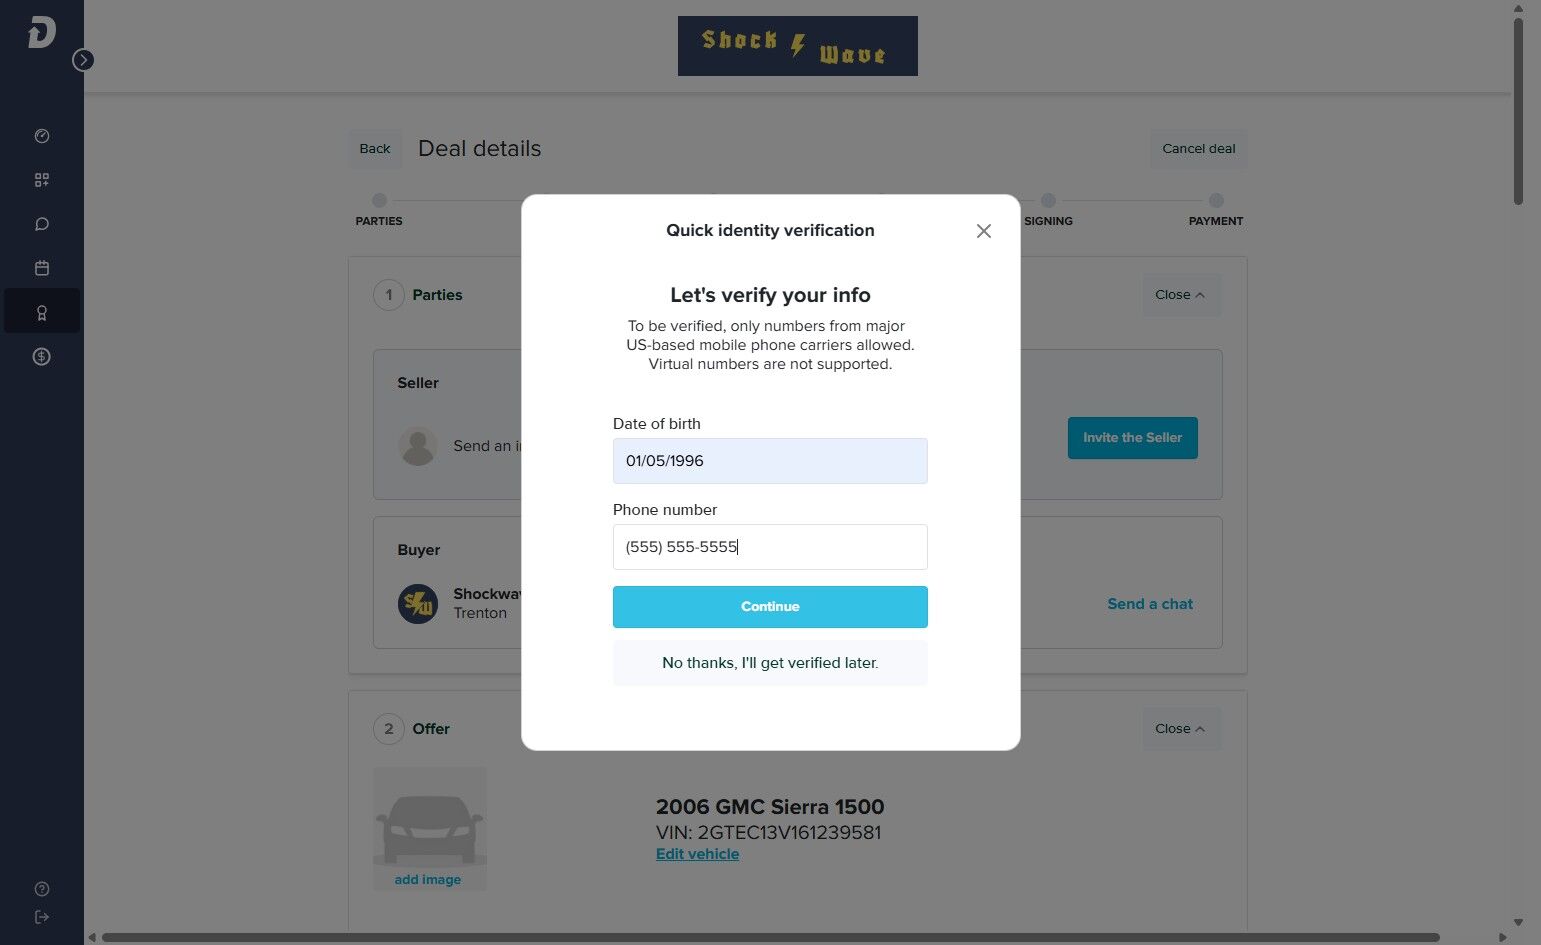1541x945 pixels.
Task: Collapse the Offer section using Close
Action: (1180, 729)
